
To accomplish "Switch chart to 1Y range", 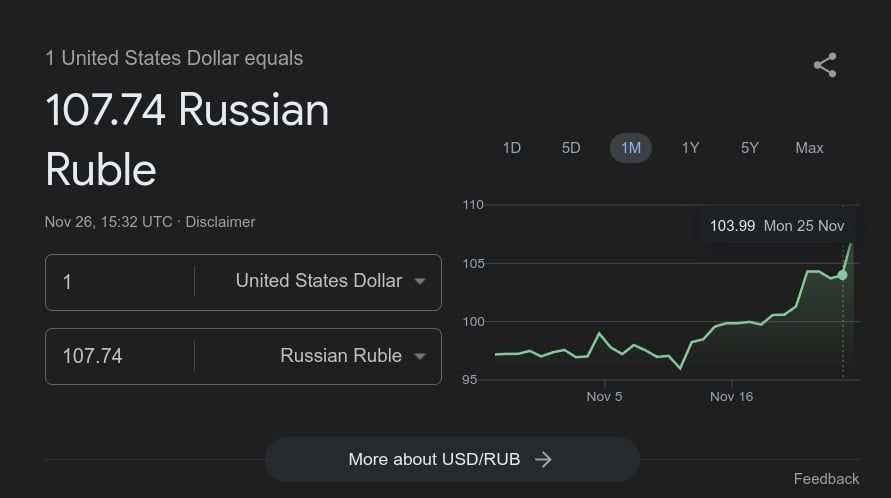I will (x=690, y=148).
